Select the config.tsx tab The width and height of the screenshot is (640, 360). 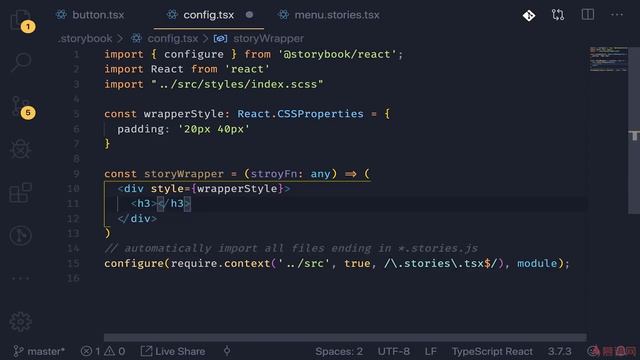(209, 15)
